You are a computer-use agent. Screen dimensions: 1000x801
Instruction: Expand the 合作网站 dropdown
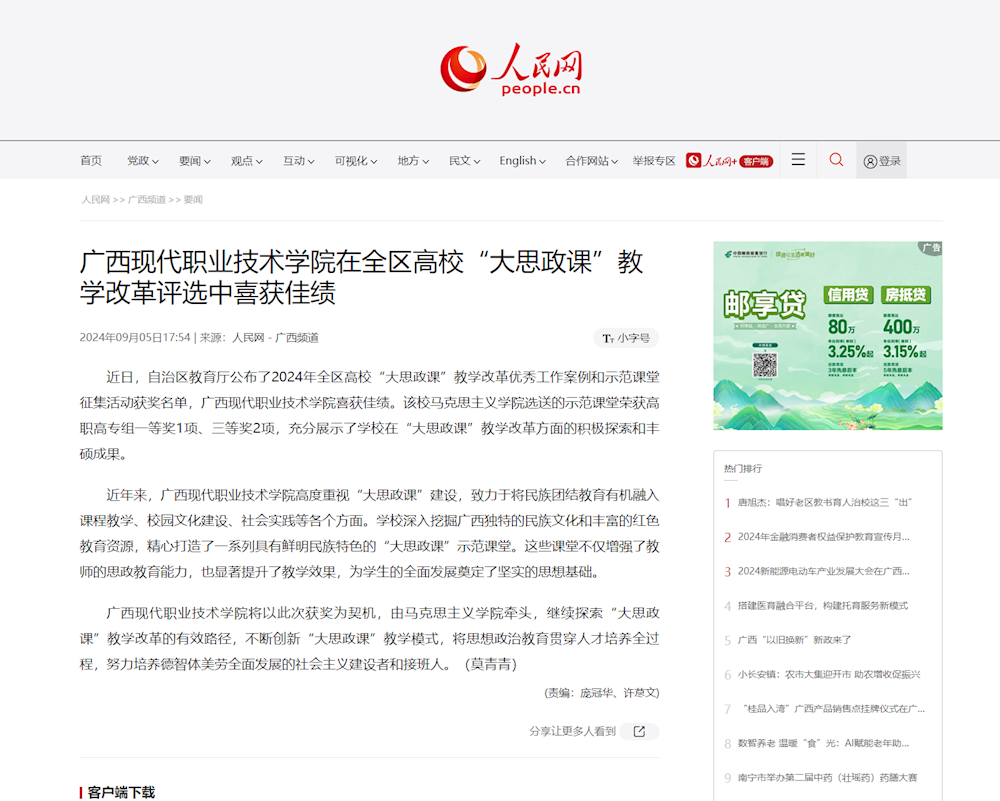tap(591, 161)
